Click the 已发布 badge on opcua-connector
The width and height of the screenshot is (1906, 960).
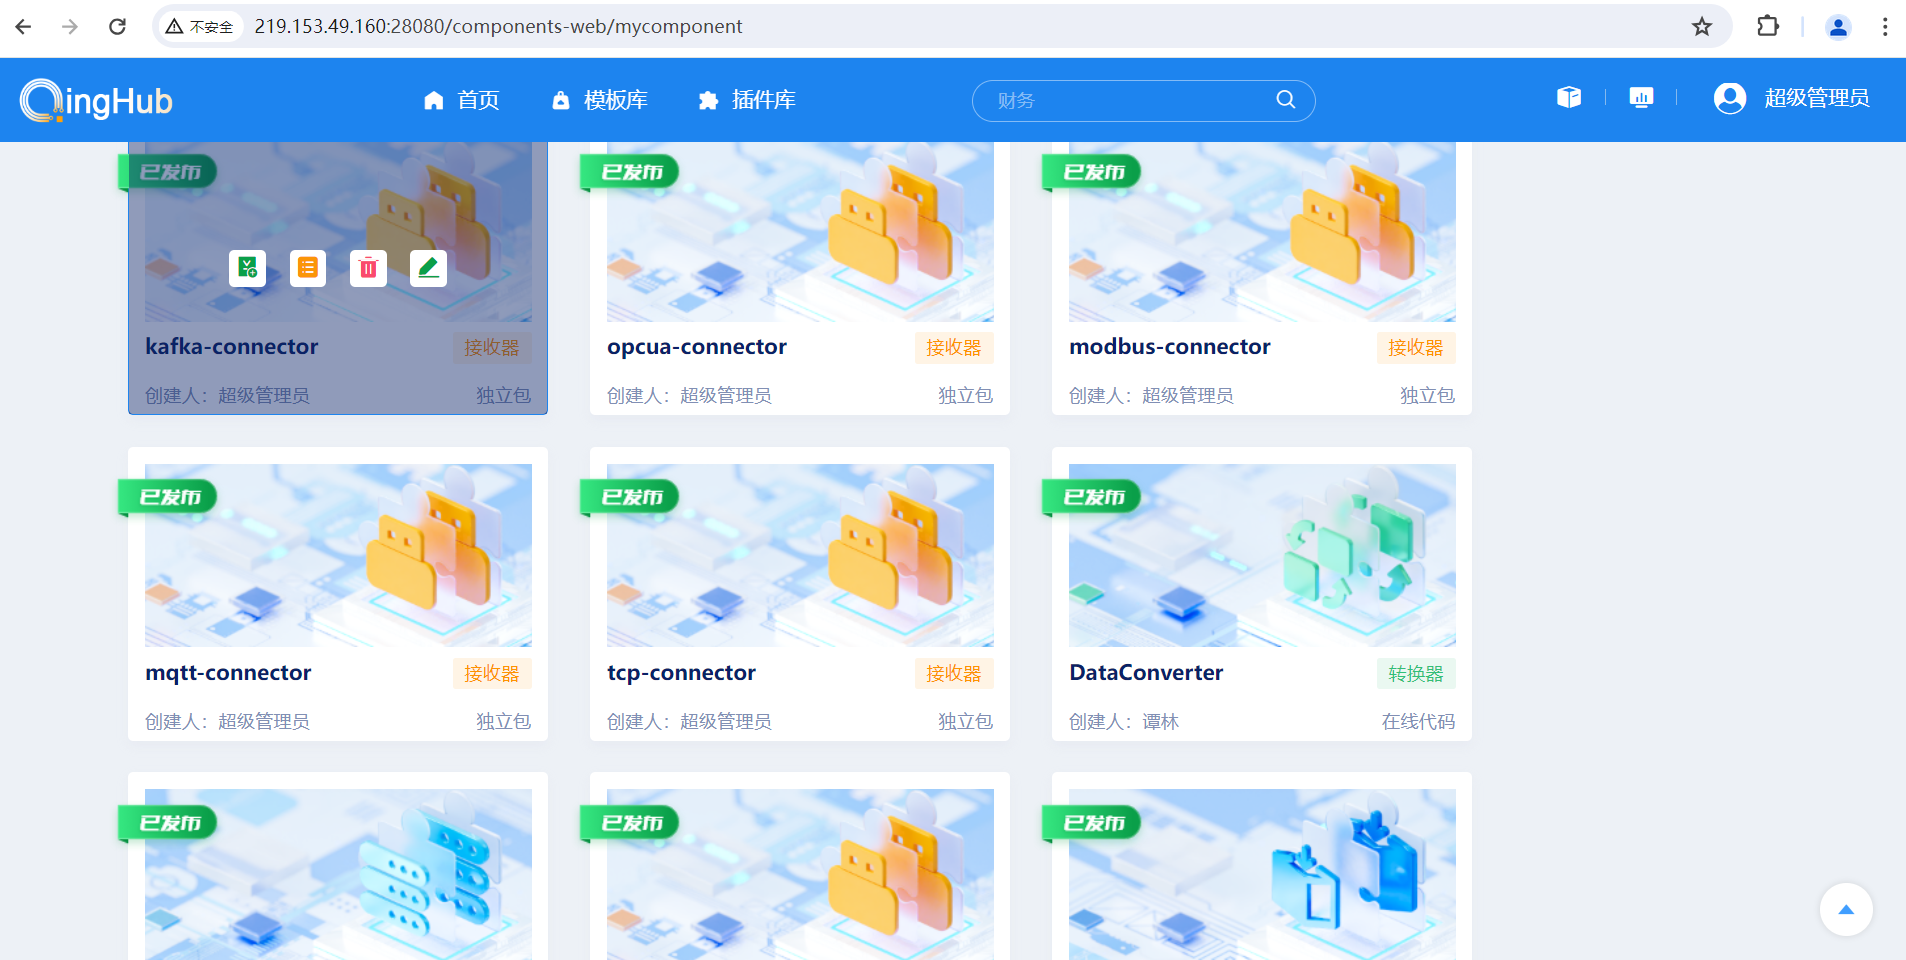(630, 172)
